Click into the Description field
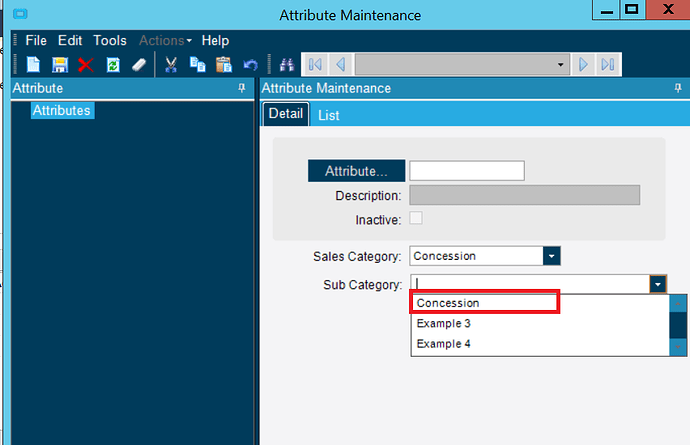This screenshot has width=690, height=445. [525, 195]
